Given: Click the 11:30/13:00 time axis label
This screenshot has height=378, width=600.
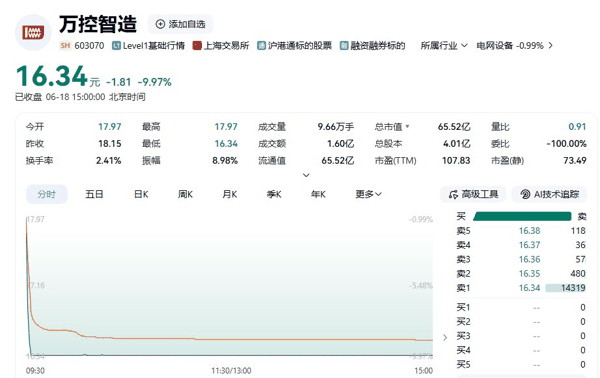Looking at the screenshot, I should click(x=231, y=370).
